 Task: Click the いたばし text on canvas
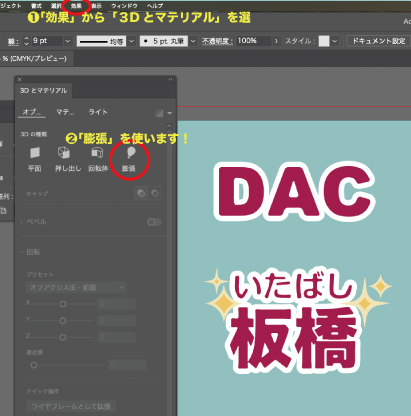click(293, 287)
